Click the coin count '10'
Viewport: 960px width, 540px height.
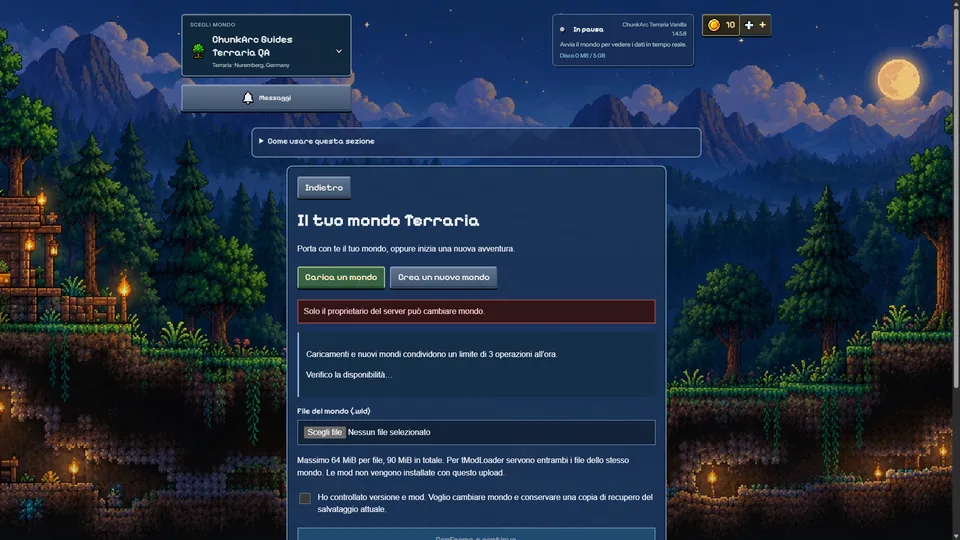(x=730, y=25)
